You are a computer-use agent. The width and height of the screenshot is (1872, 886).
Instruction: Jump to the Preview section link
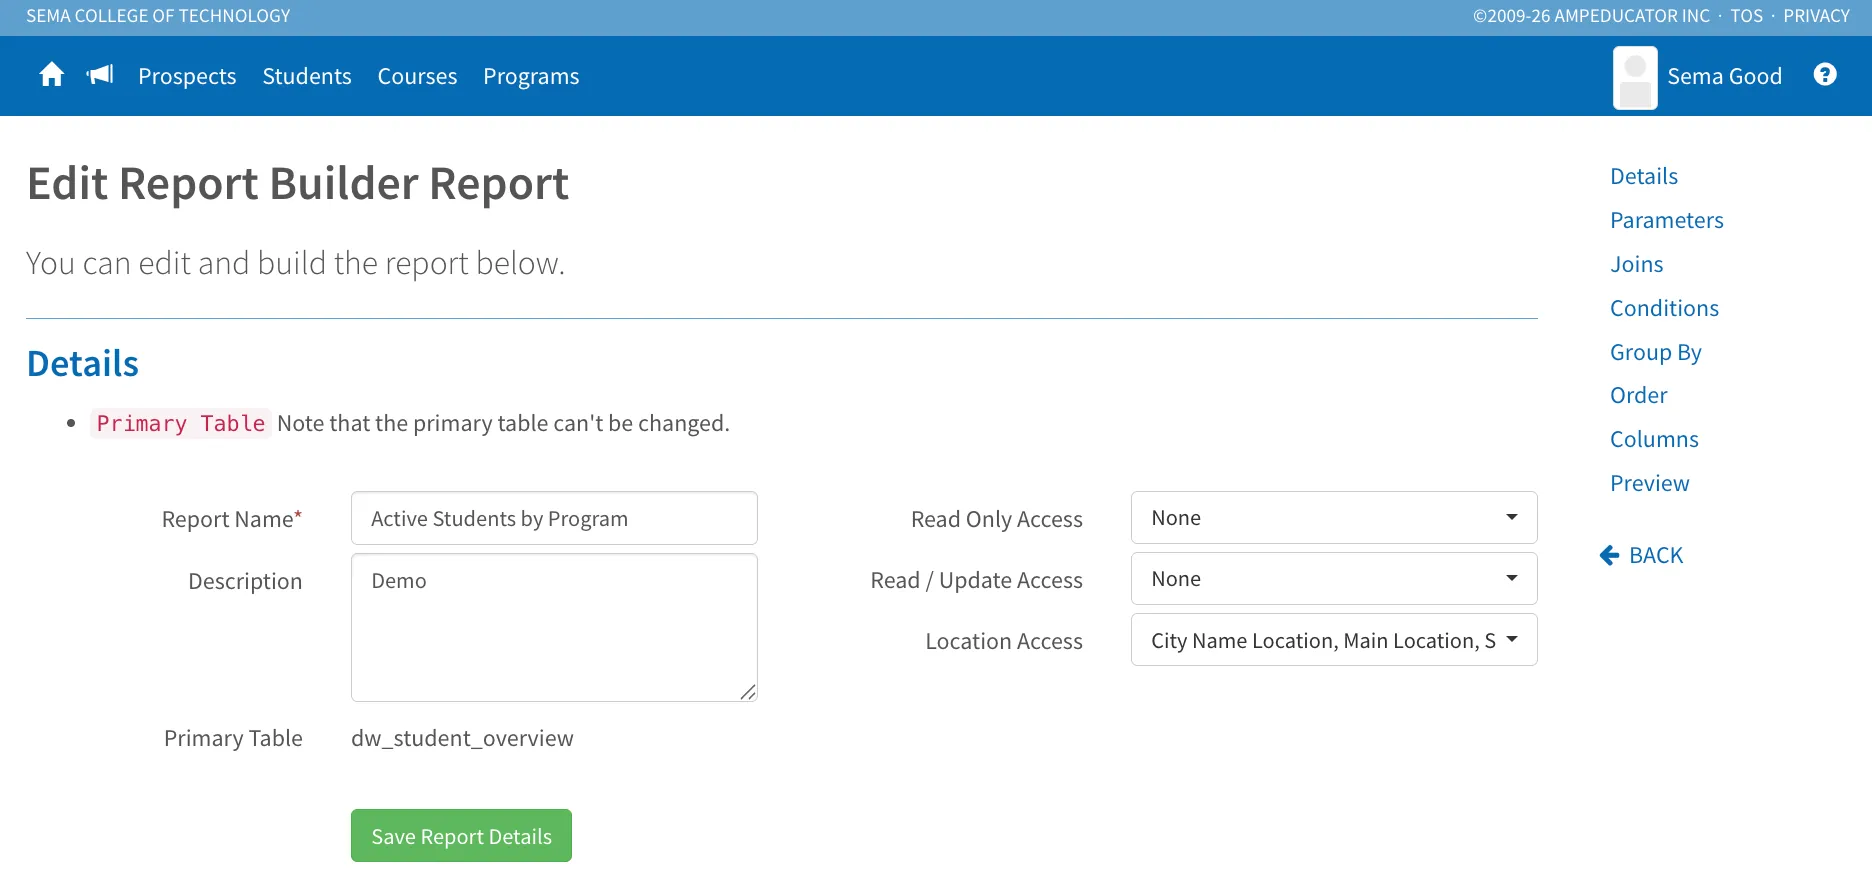point(1650,483)
